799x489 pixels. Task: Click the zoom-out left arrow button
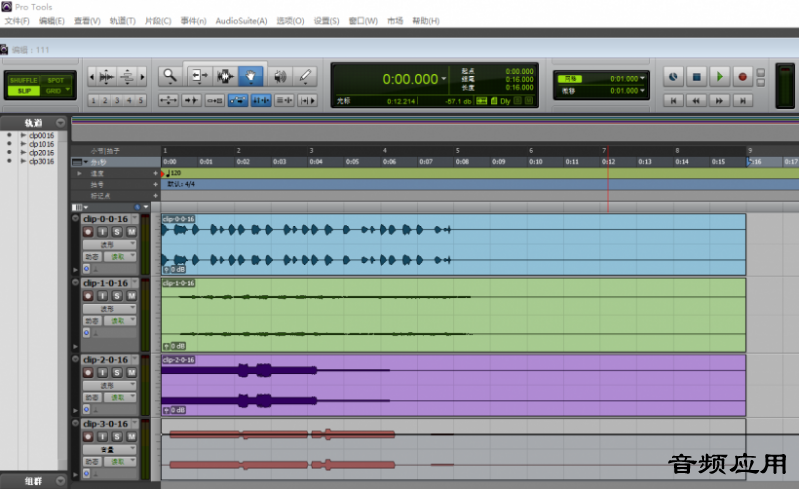(92, 77)
